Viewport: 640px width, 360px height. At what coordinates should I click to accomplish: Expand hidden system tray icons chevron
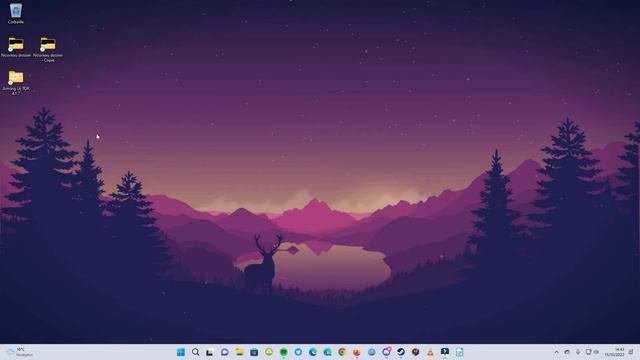click(556, 352)
